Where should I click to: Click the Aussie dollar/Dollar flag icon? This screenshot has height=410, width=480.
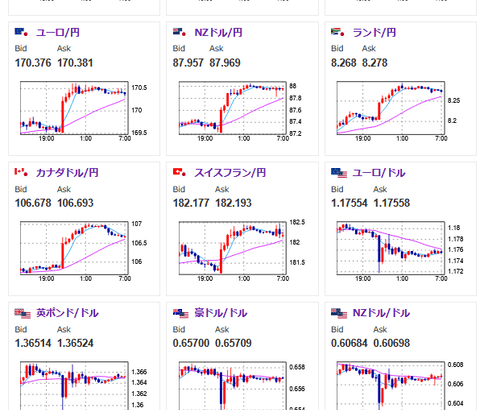coord(181,313)
